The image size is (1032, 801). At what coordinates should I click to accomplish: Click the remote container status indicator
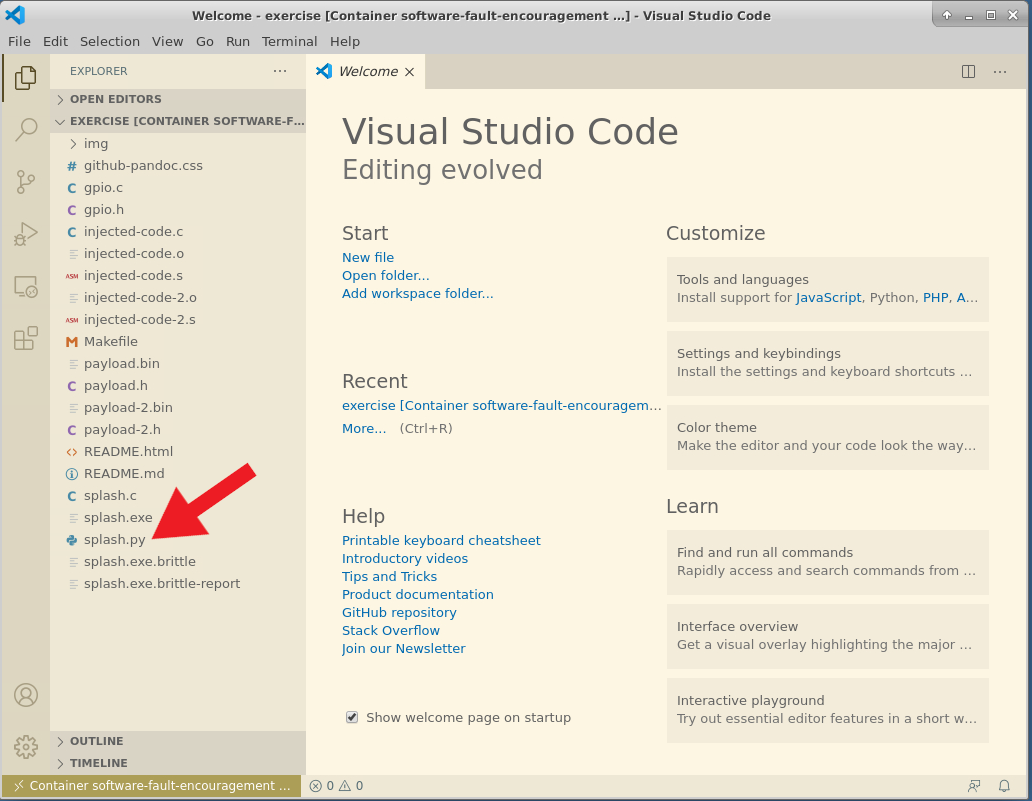click(x=151, y=785)
